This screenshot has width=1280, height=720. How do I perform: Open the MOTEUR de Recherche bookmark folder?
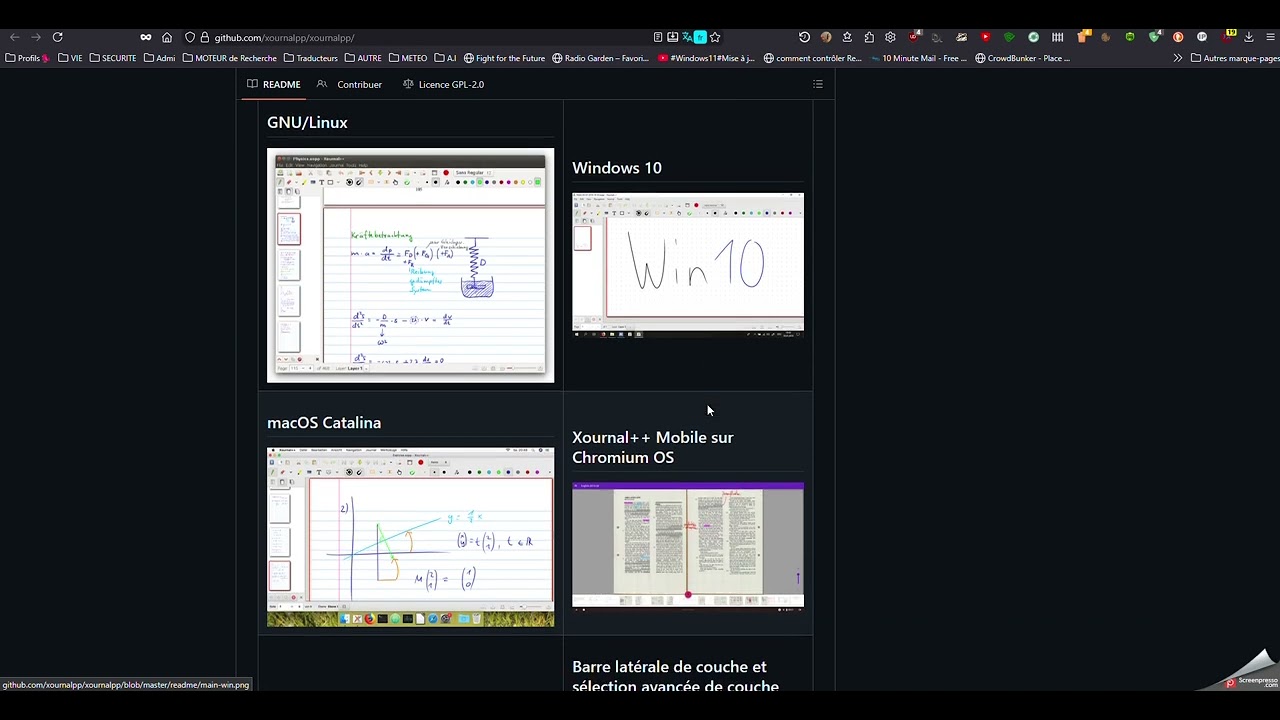click(x=230, y=58)
